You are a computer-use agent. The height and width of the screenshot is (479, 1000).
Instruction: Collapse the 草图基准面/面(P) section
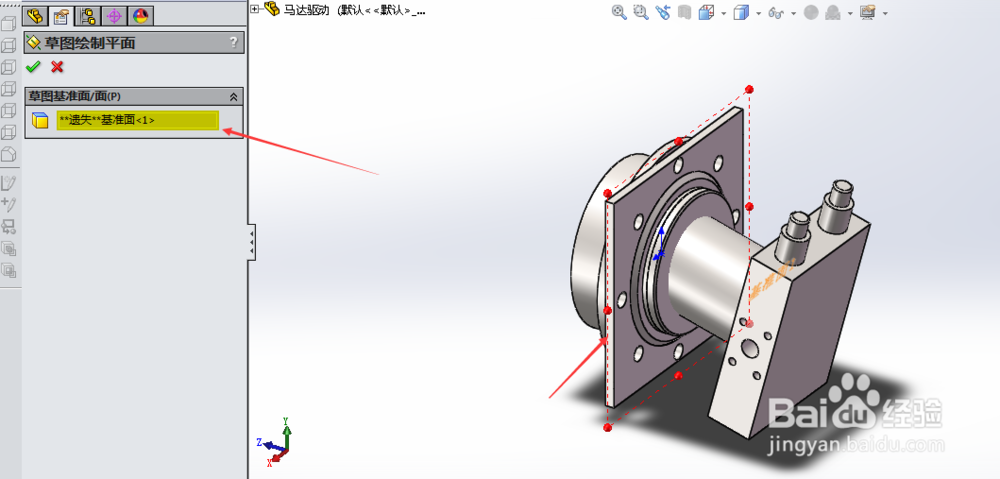coord(233,96)
